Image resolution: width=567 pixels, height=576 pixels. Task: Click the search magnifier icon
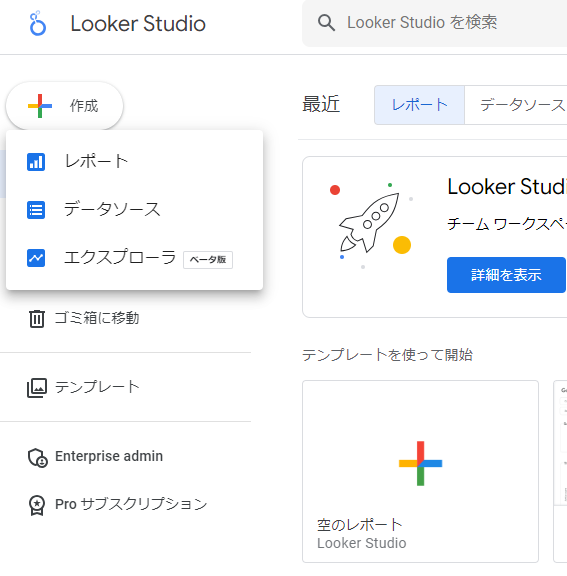click(326, 23)
